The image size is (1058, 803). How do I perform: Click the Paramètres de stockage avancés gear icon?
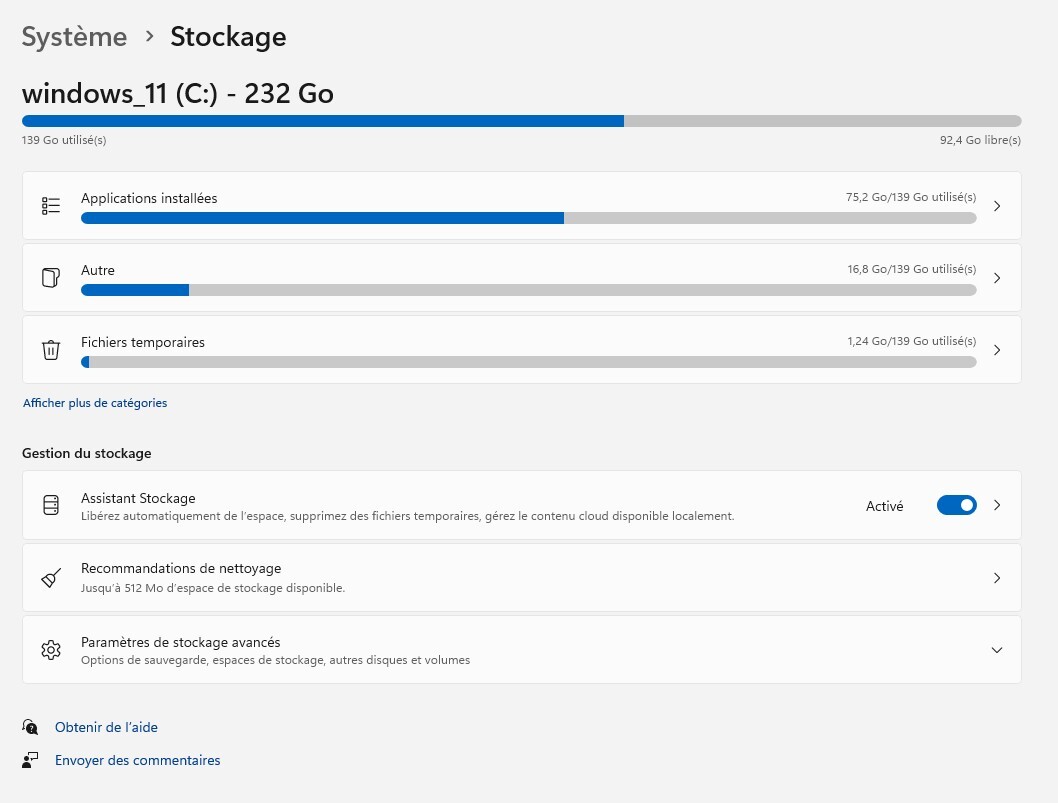point(51,650)
